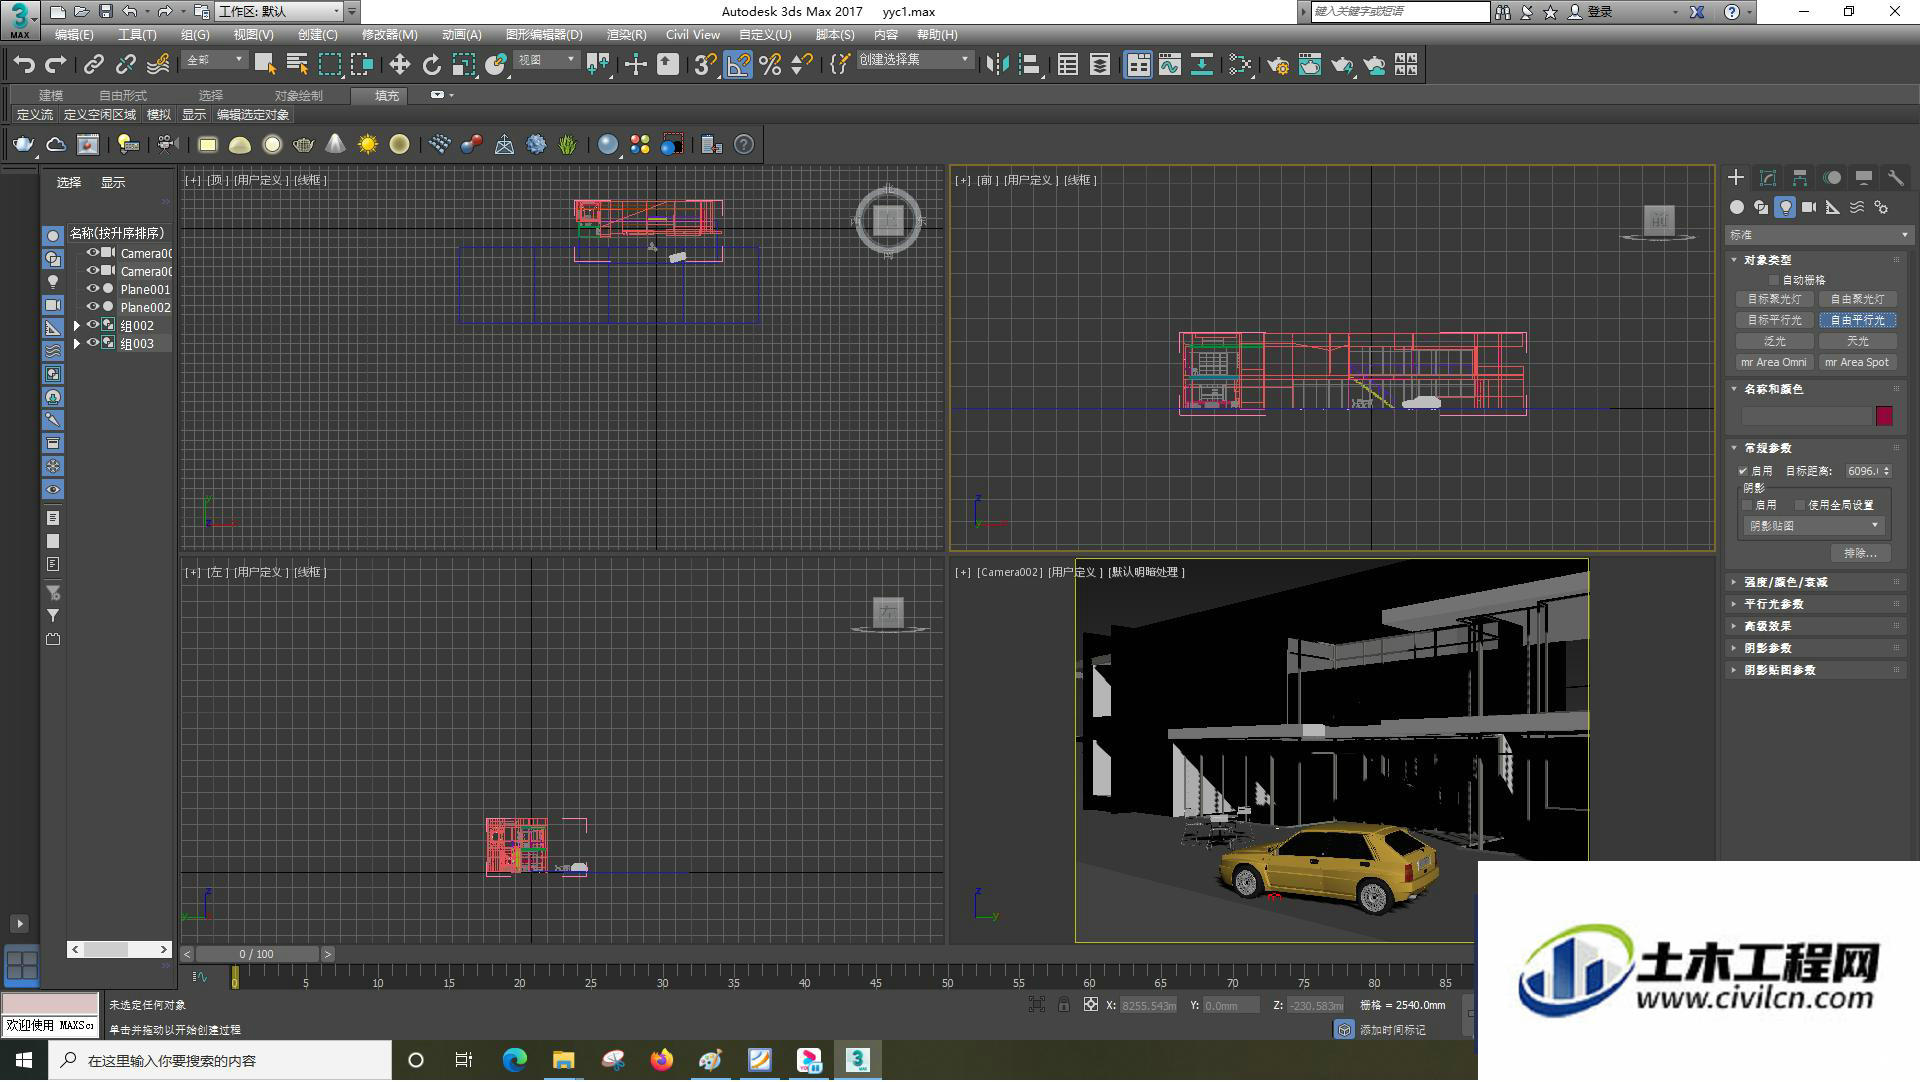The width and height of the screenshot is (1920, 1082).
Task: Expand 强度/颜色/衰减 rollout
Action: point(1785,582)
